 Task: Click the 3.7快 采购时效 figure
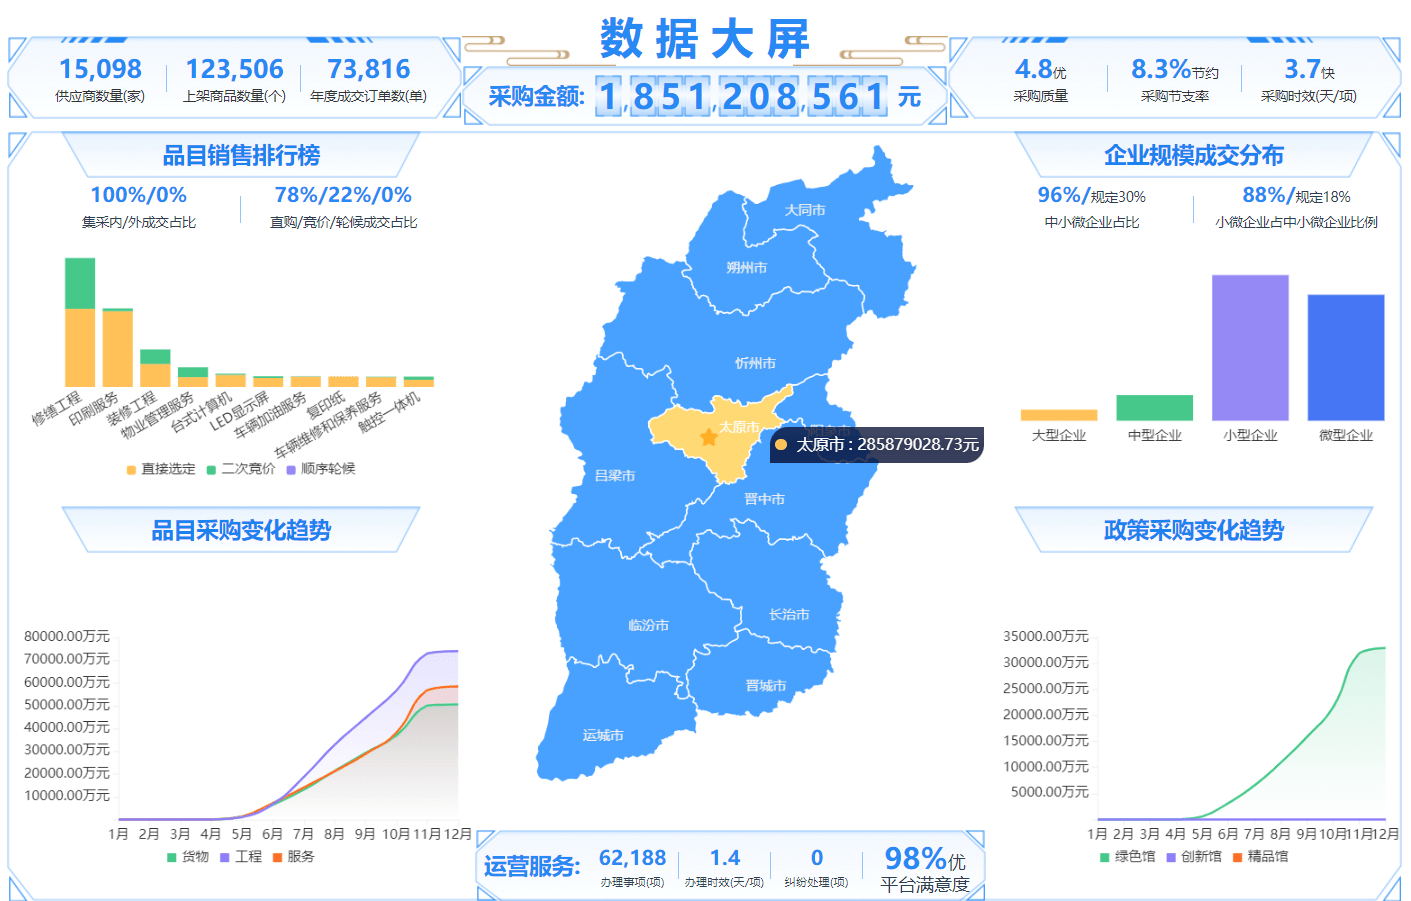click(1309, 69)
